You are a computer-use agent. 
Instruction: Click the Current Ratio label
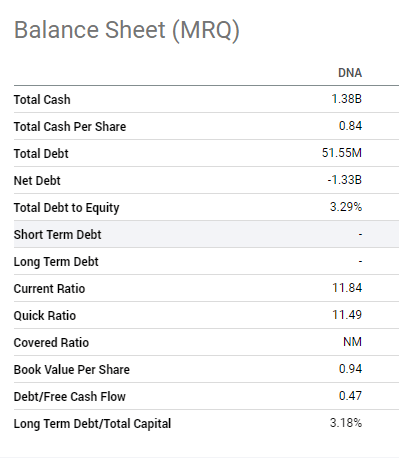point(49,289)
